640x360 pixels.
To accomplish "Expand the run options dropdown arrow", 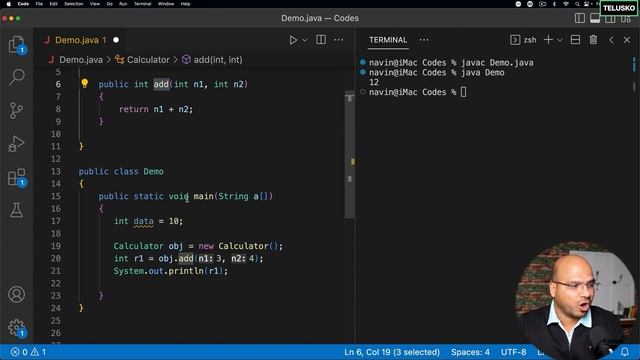I will (x=304, y=40).
